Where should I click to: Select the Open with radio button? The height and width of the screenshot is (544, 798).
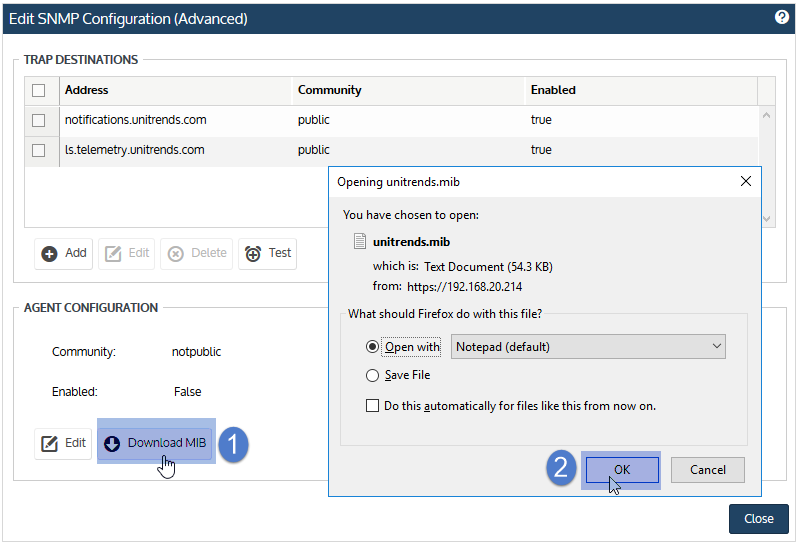(373, 347)
